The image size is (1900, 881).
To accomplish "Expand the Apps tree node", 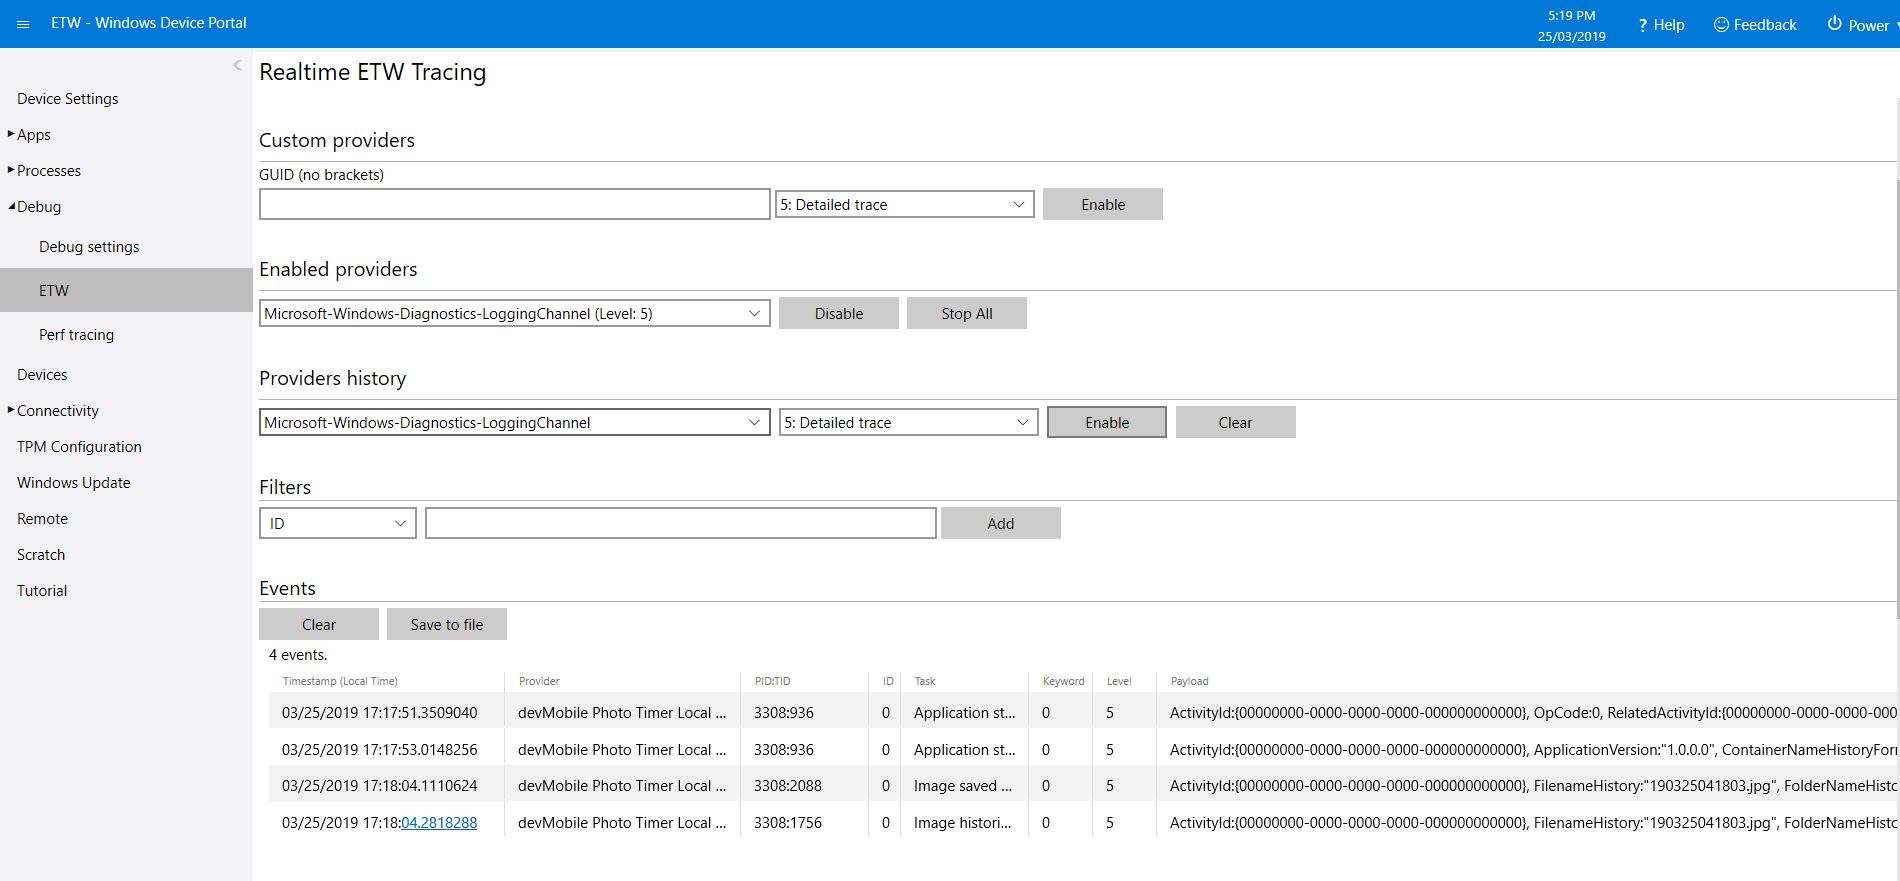I will coord(12,134).
